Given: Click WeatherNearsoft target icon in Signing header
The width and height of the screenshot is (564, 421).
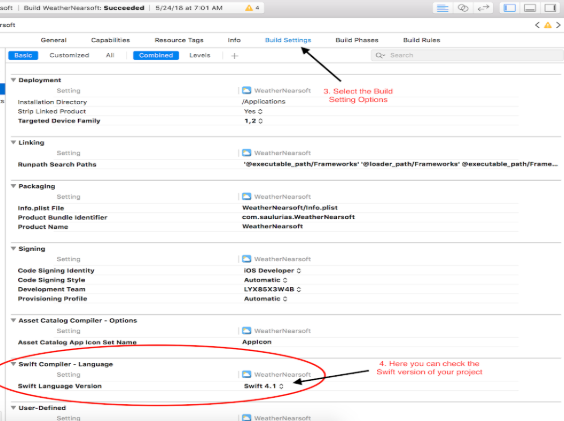Looking at the screenshot, I should coord(246,259).
